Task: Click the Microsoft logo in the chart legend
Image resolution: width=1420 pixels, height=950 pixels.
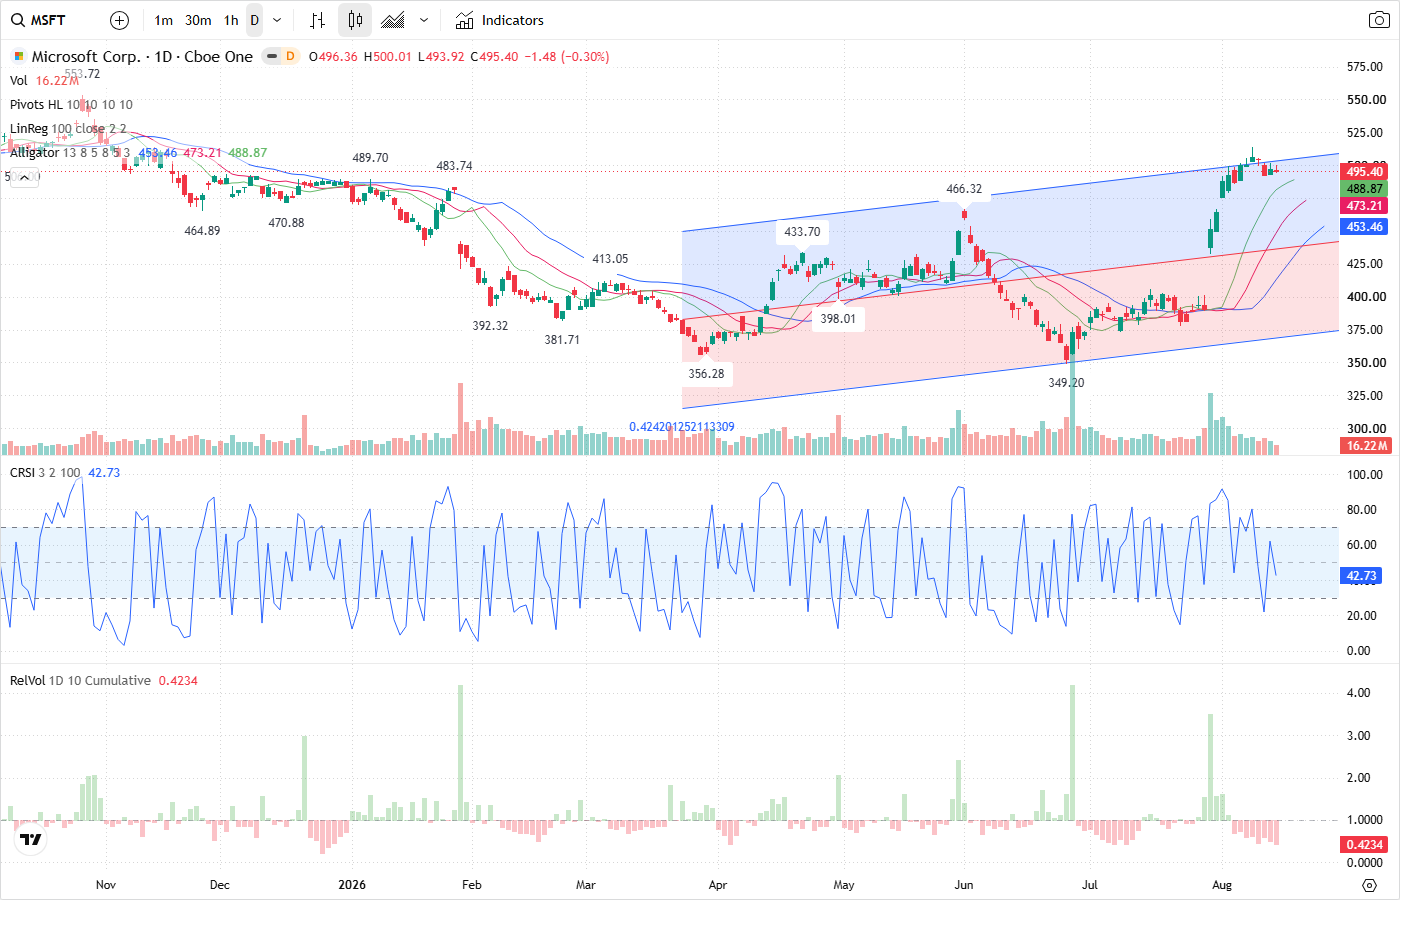Action: tap(18, 57)
